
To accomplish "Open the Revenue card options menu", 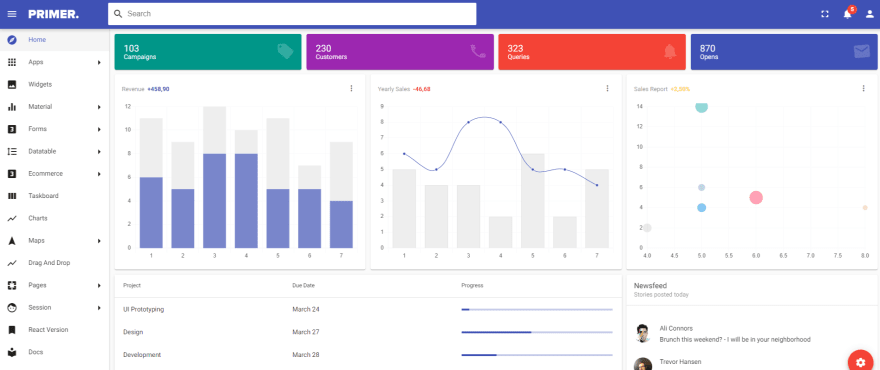I will pos(351,88).
